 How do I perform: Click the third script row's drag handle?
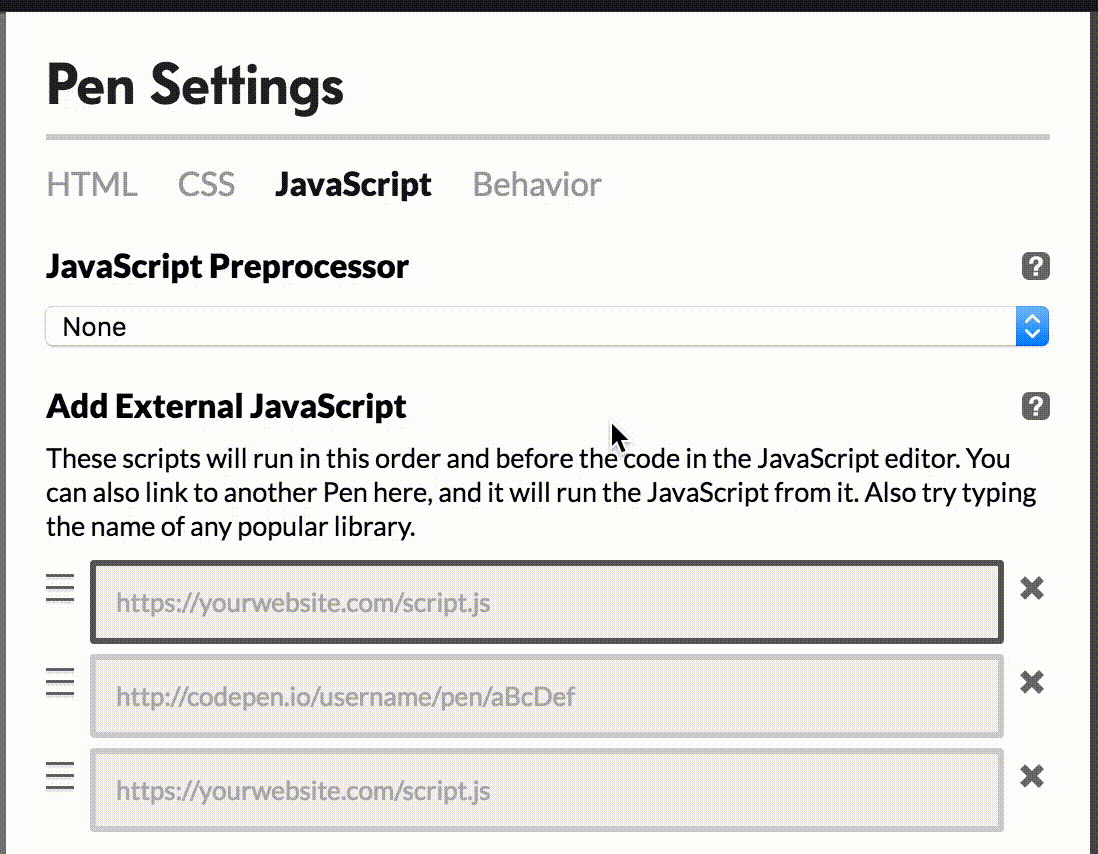pos(60,776)
